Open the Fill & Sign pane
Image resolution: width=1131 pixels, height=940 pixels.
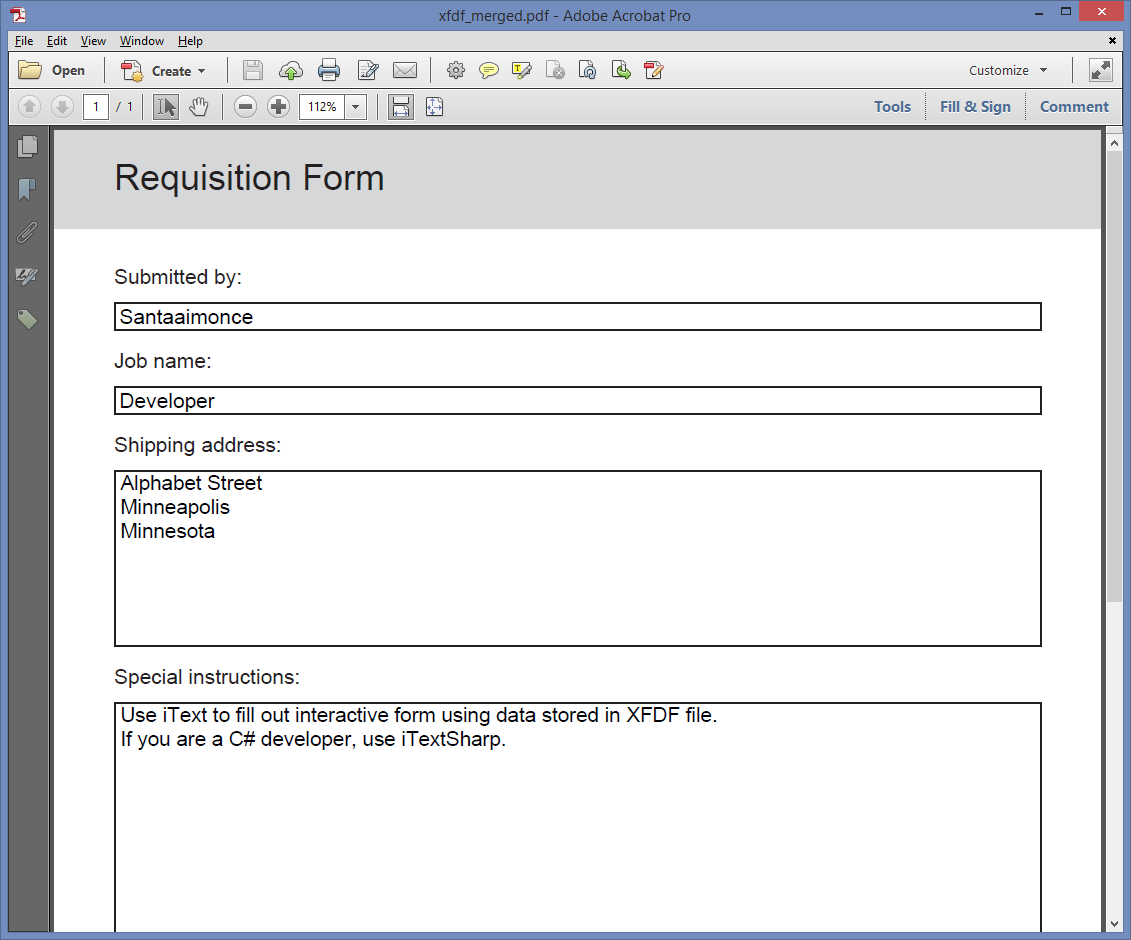tap(975, 107)
